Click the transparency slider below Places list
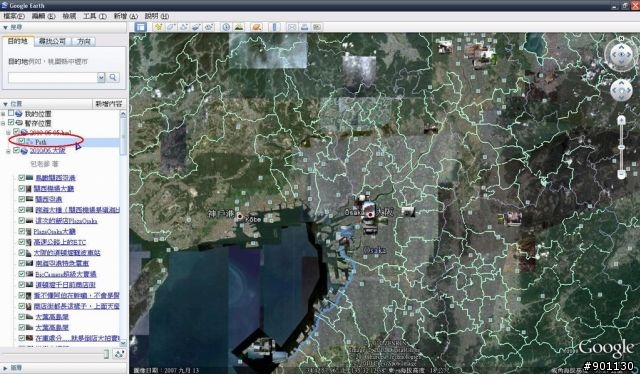This screenshot has width=640, height=374. pos(56,354)
